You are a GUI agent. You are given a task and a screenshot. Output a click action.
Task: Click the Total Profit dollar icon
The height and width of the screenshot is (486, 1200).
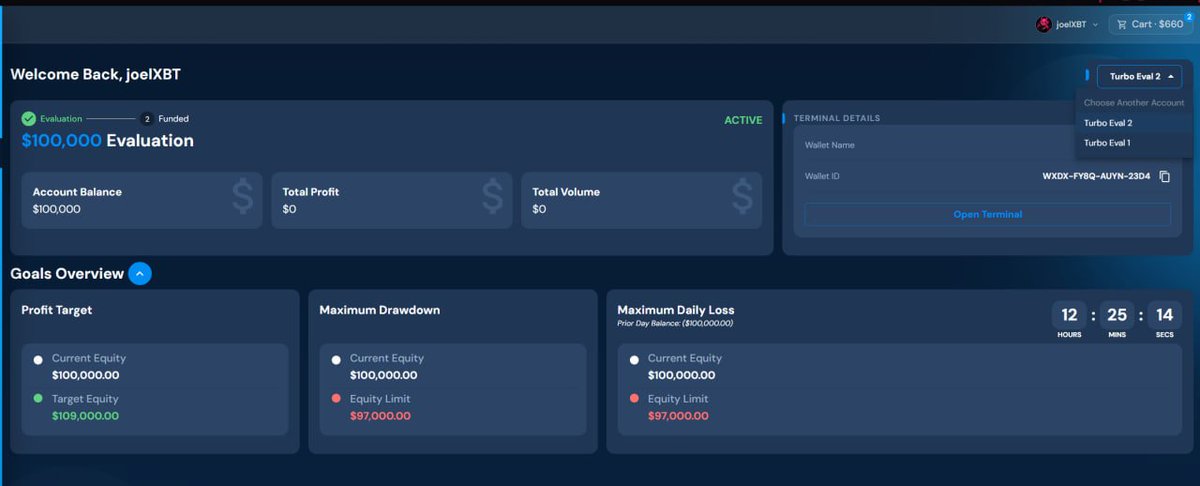click(492, 196)
